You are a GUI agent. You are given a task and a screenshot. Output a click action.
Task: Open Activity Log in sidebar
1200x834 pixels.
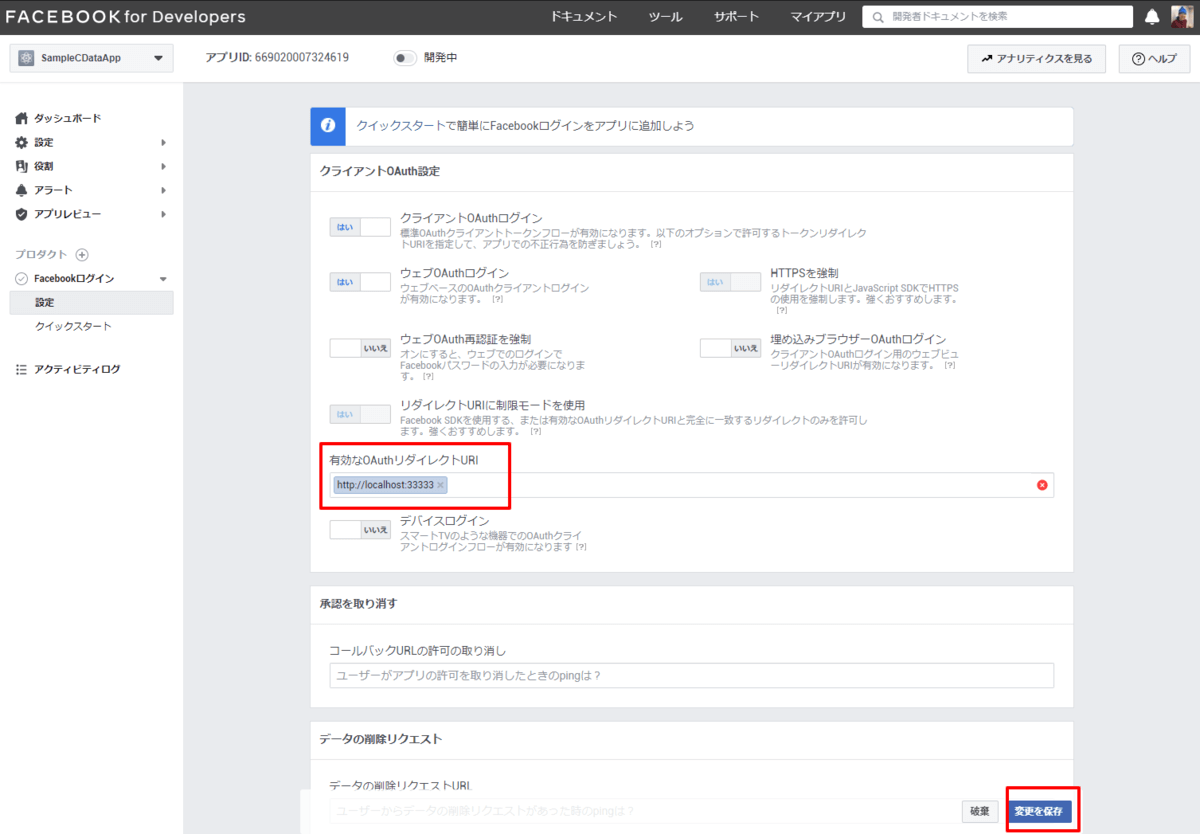tap(77, 370)
